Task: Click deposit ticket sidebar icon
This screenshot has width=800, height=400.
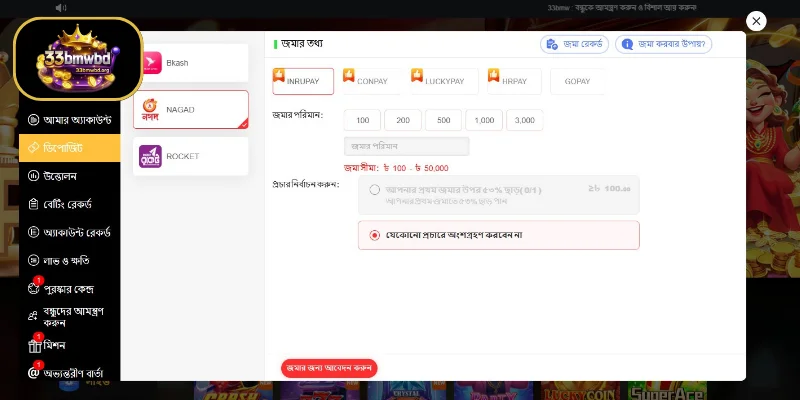Action: click(x=34, y=148)
